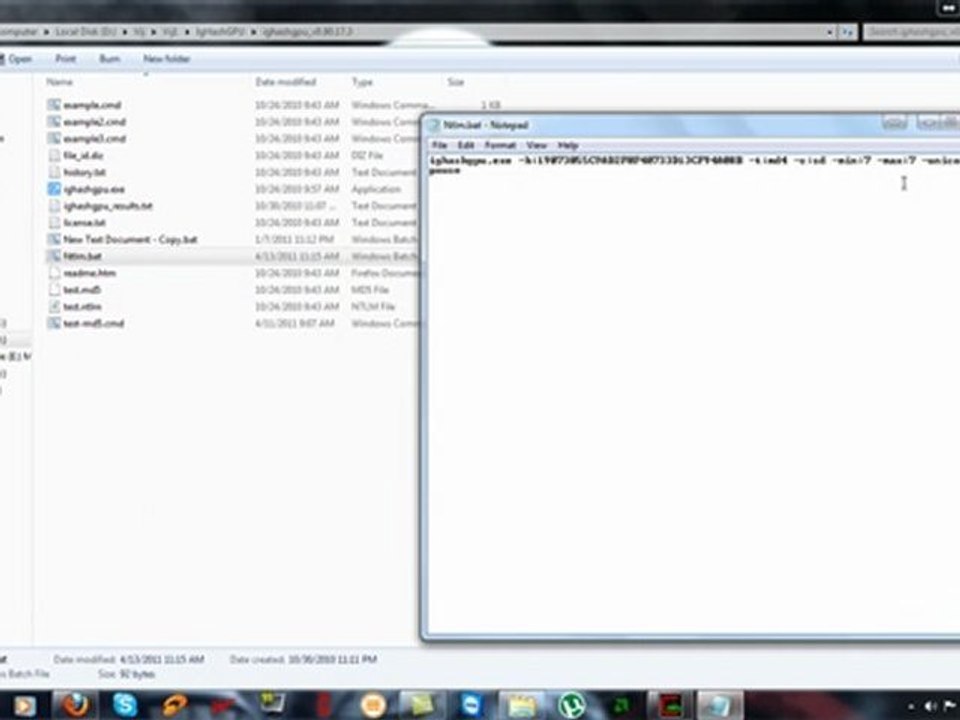This screenshot has width=960, height=720.
Task: Open Skype from the taskbar
Action: click(x=124, y=705)
